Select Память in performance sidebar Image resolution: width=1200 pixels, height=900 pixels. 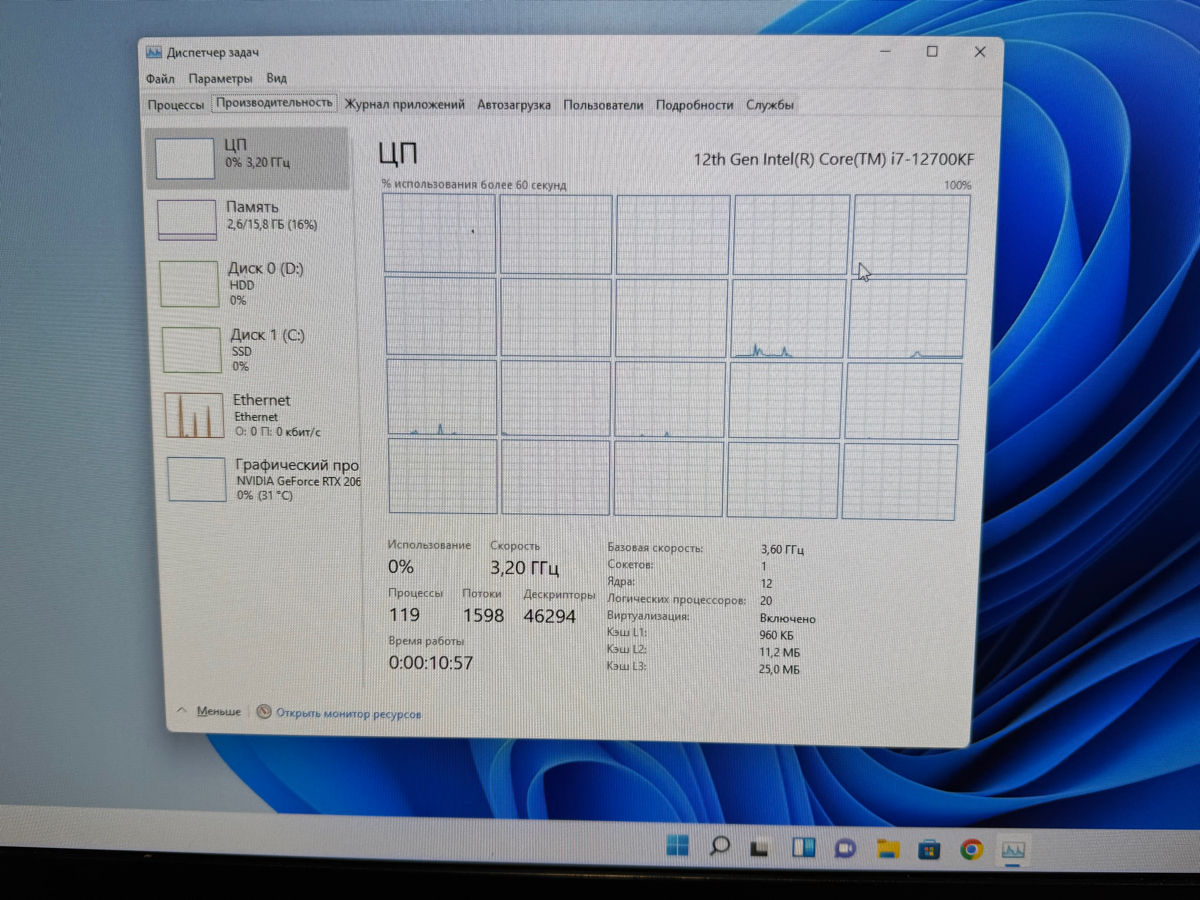pos(250,218)
